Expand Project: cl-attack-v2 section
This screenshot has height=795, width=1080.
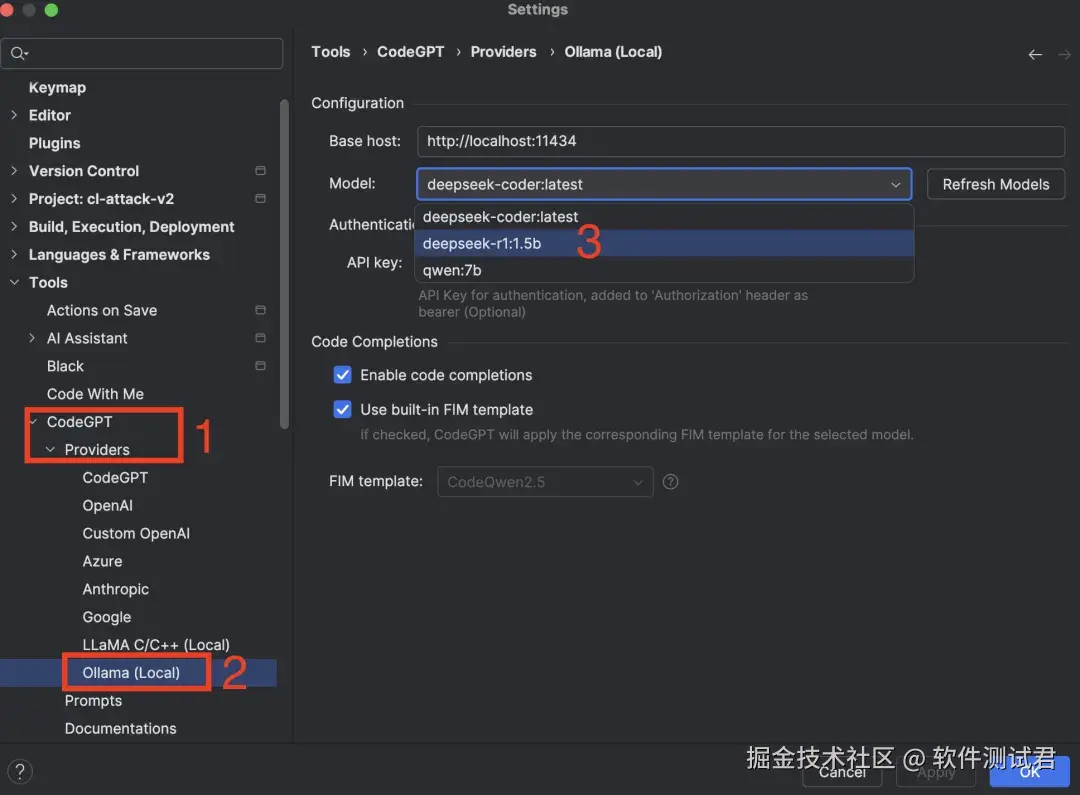[14, 198]
